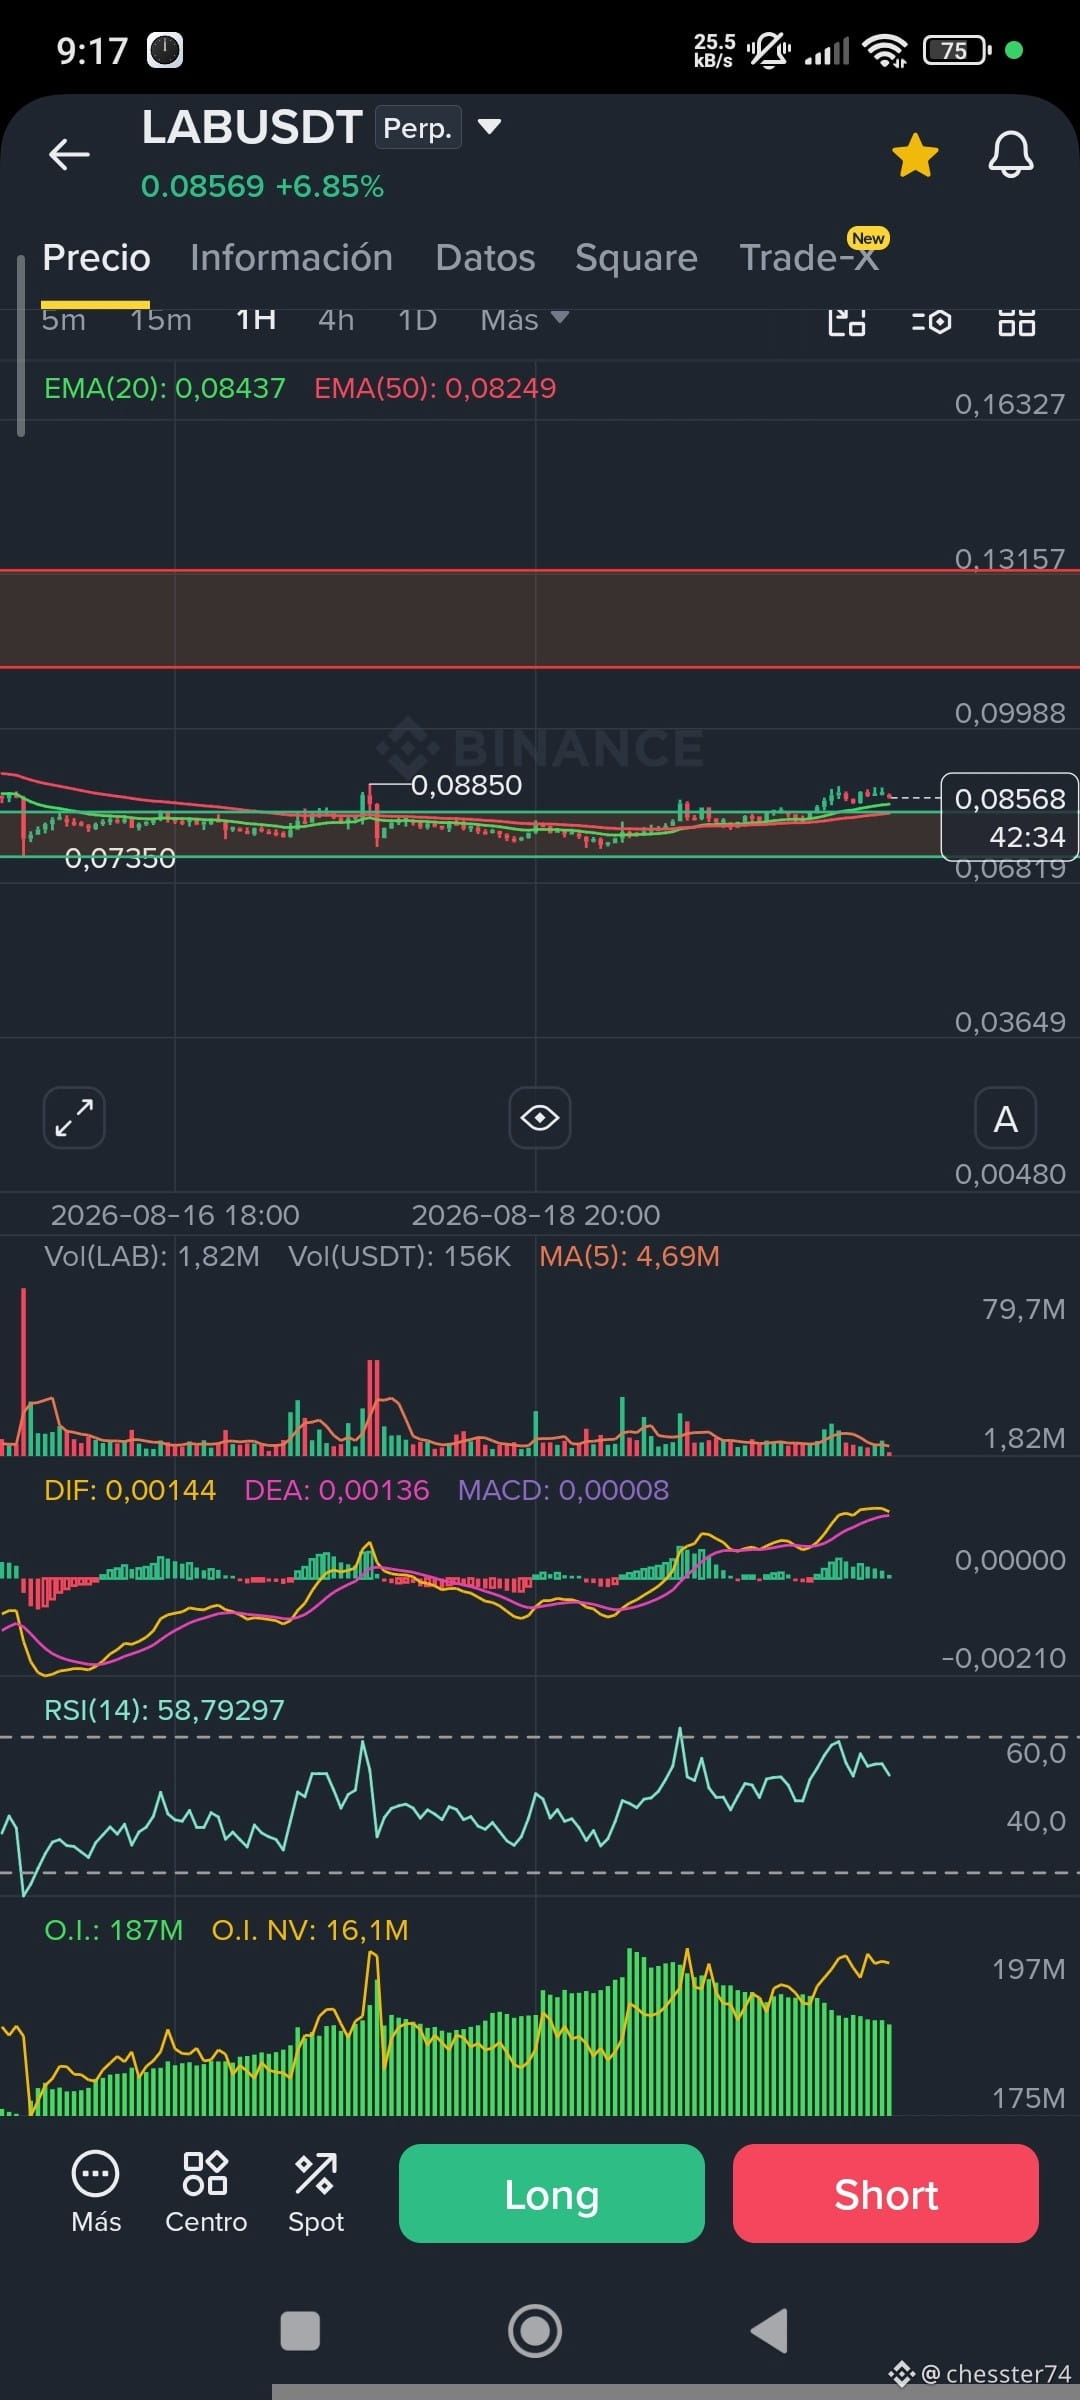Tap the red Short button
The width and height of the screenshot is (1080, 2400).
click(886, 2194)
